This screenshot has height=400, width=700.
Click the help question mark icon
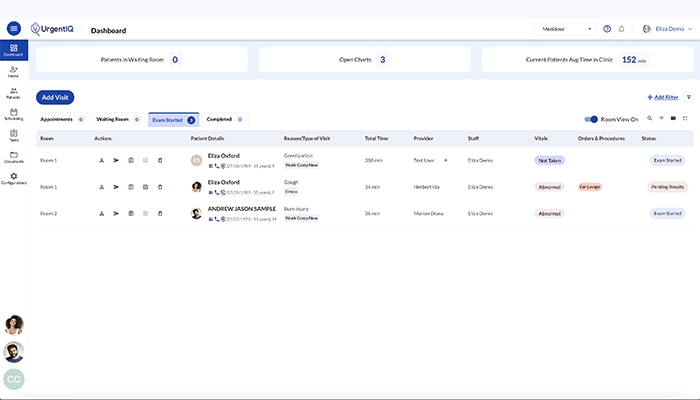(x=607, y=29)
